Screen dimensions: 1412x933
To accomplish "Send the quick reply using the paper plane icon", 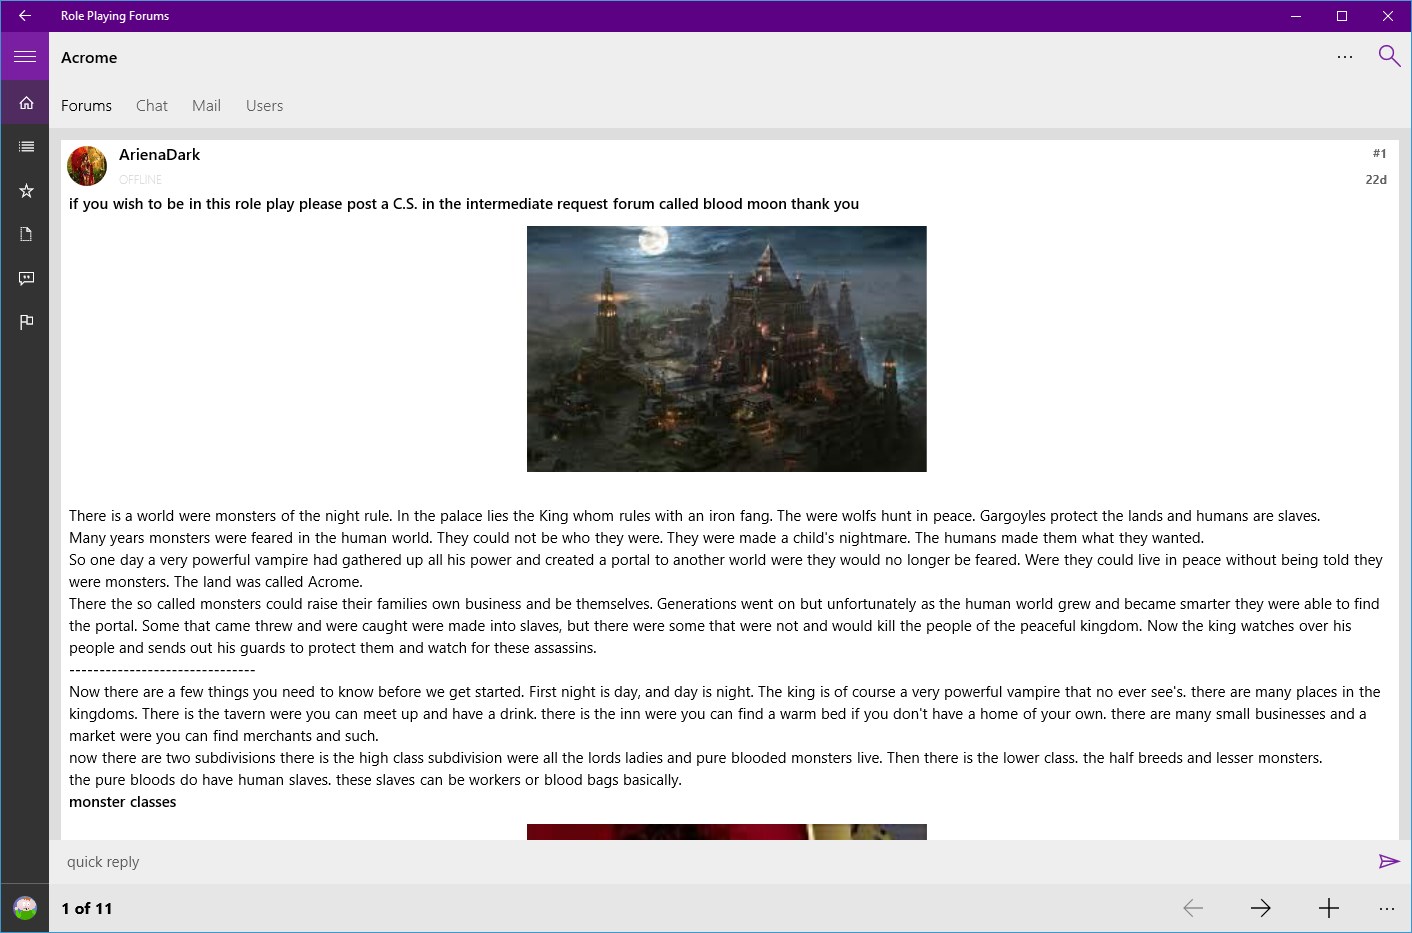I will coord(1389,861).
